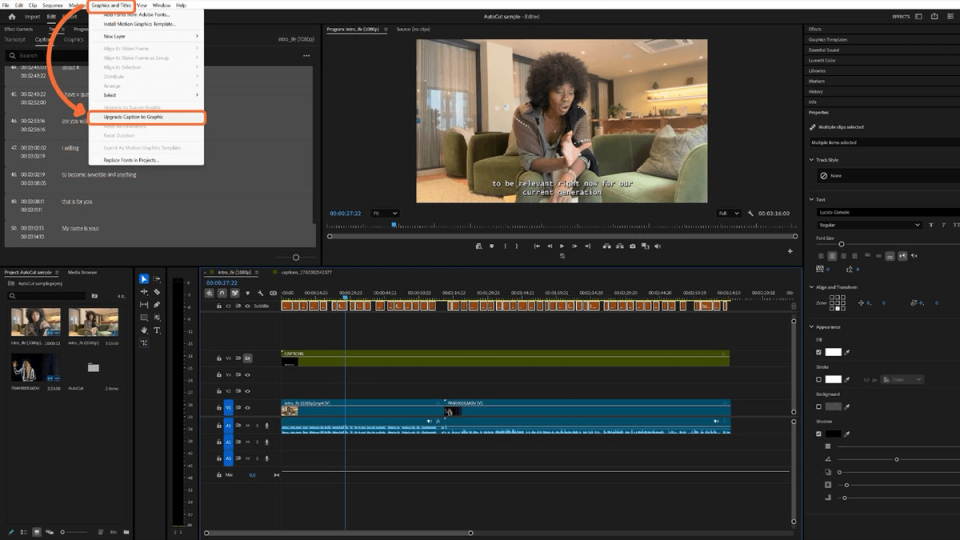Image resolution: width=960 pixels, height=540 pixels.
Task: Open the program monitor button editor plus
Action: coord(790,251)
